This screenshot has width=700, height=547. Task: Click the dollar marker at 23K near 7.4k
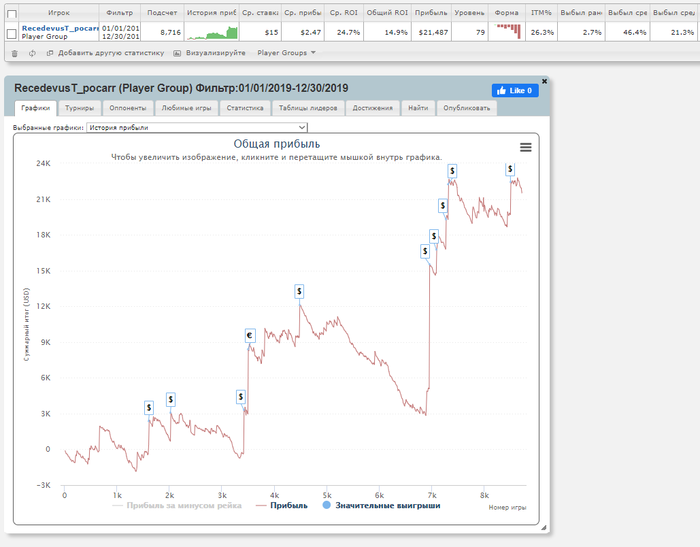coord(452,171)
